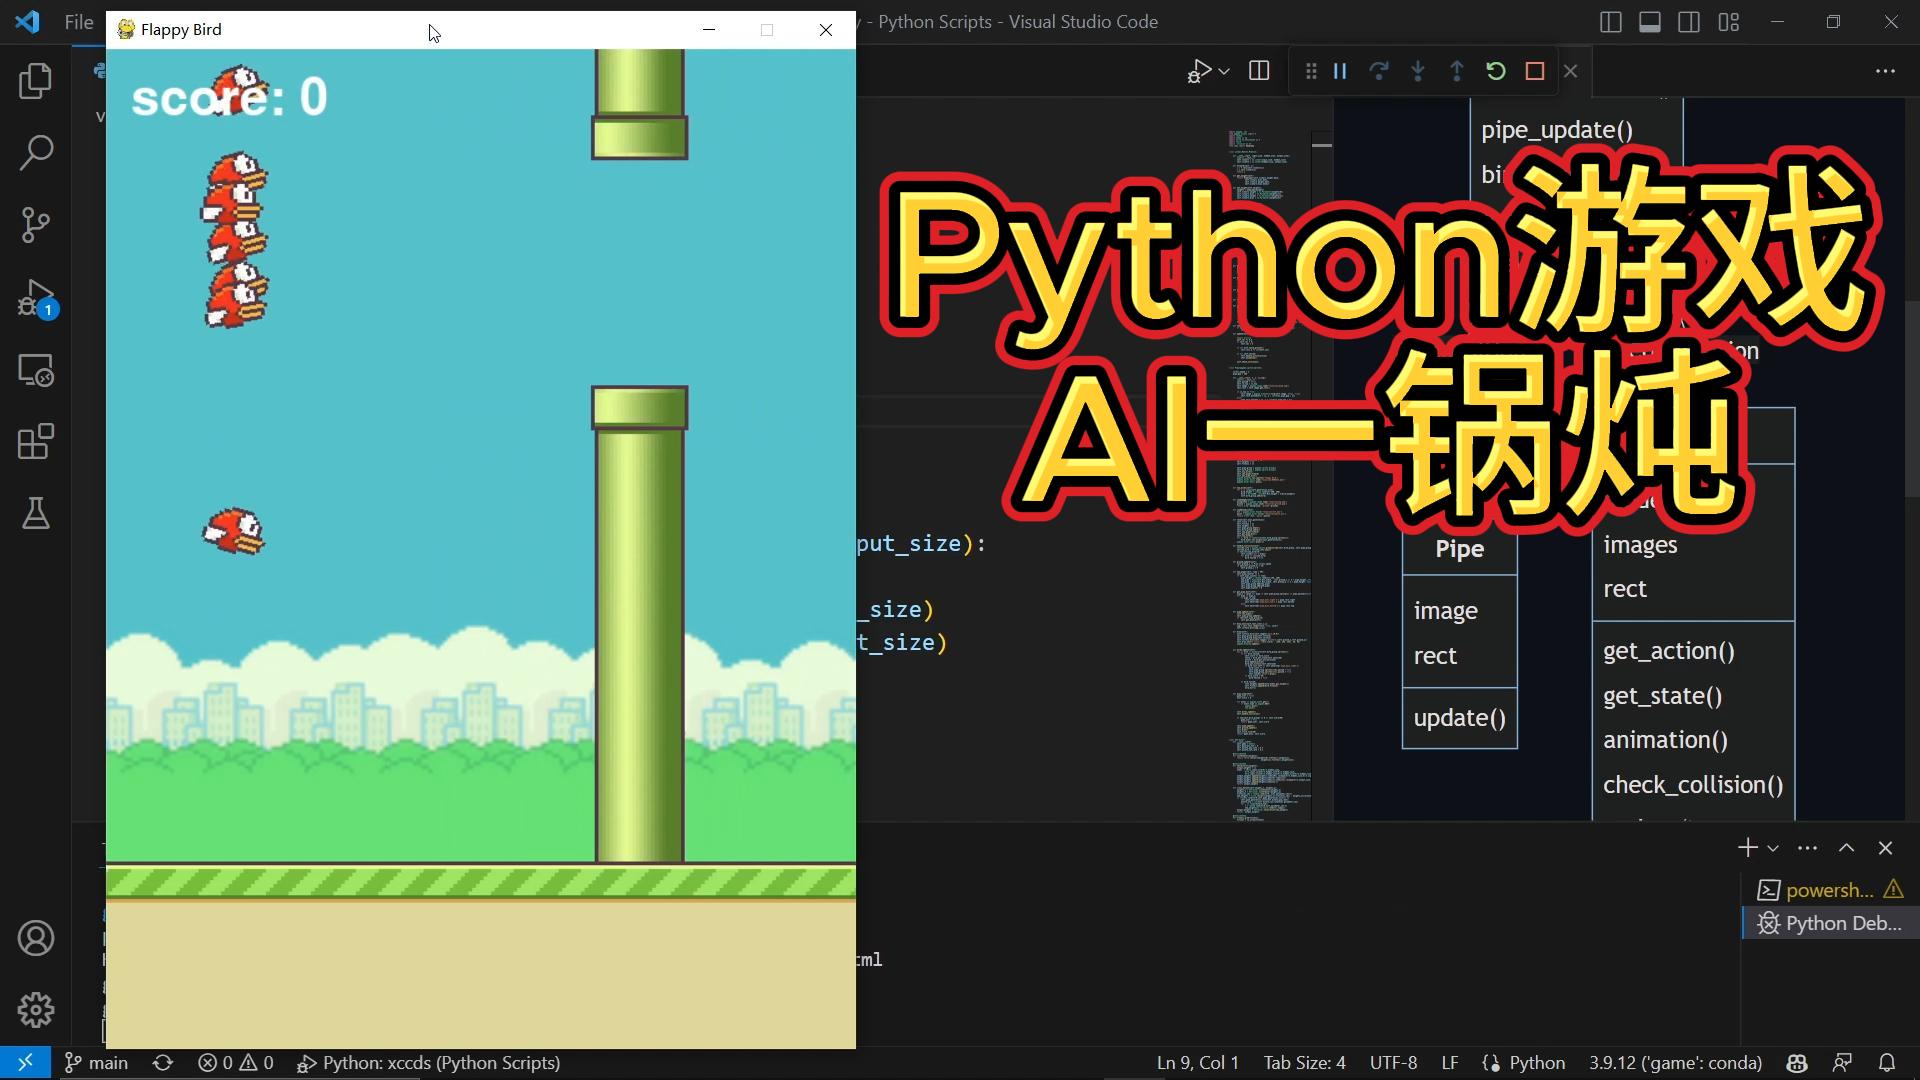Toggle the bottom panel layout button
Screen dimensions: 1920x1080
[1650, 22]
